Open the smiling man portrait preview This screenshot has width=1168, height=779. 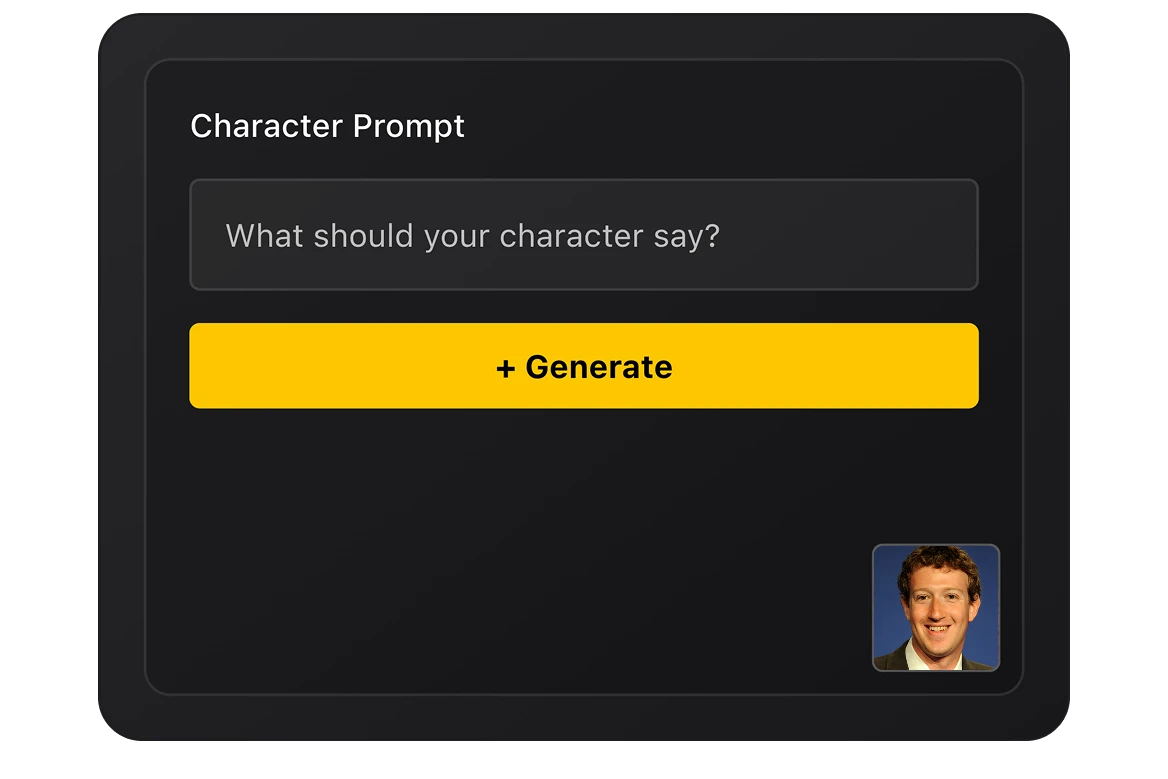click(936, 608)
